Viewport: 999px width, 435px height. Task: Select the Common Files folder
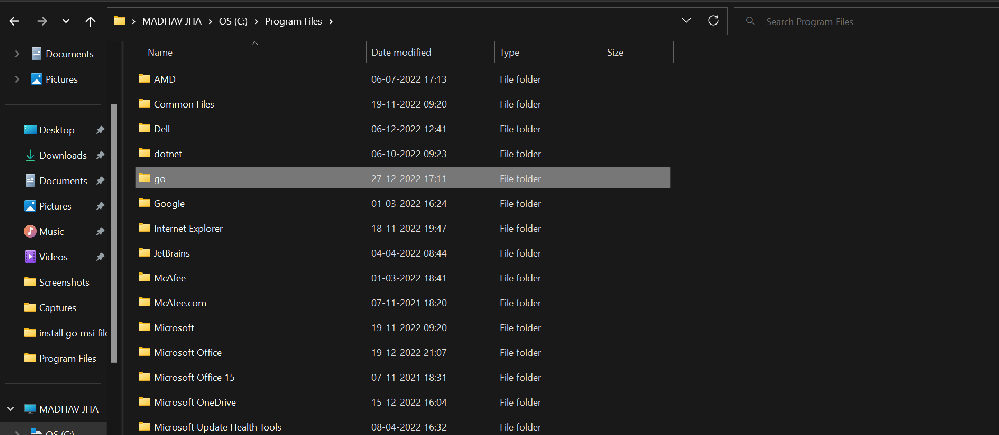pyautogui.click(x=184, y=104)
